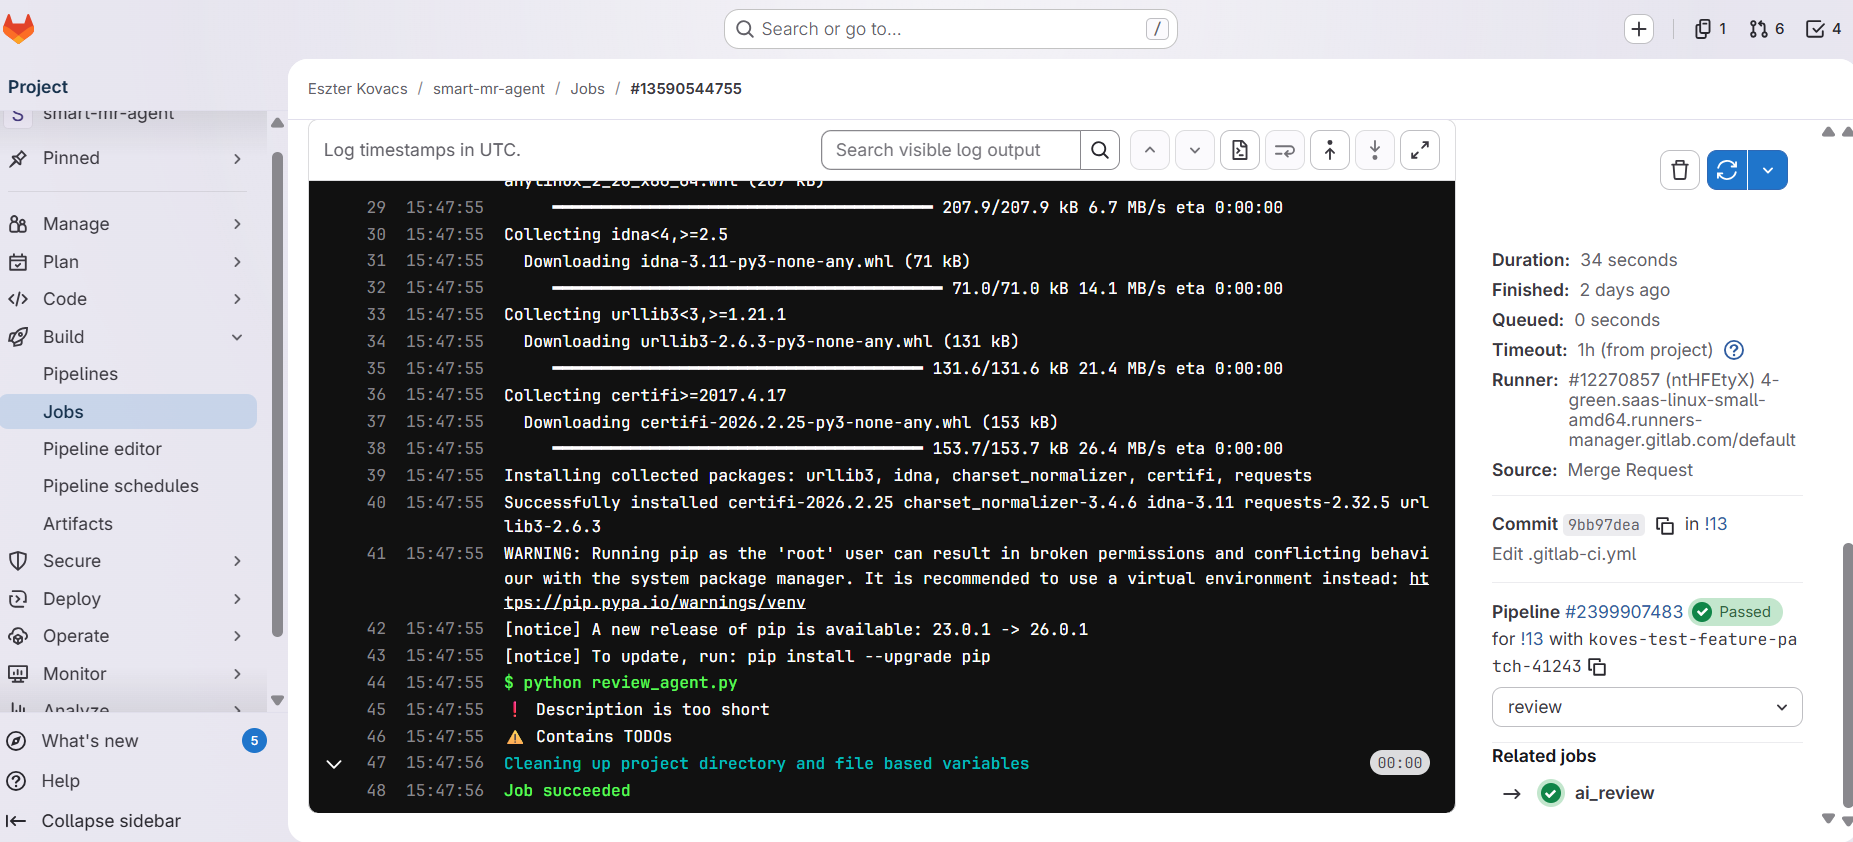Click the Search or go to field
Viewport: 1853px width, 842px height.
tap(950, 29)
